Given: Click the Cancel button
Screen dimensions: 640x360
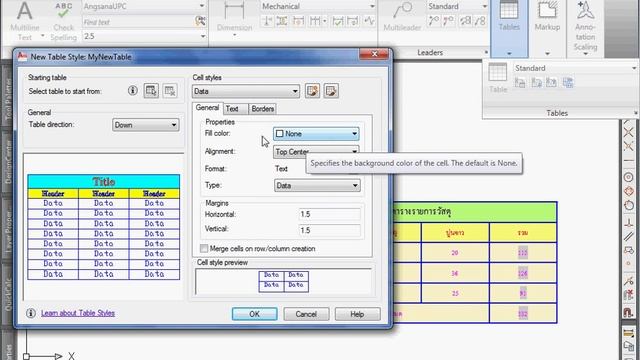Looking at the screenshot, I should coord(306,314).
